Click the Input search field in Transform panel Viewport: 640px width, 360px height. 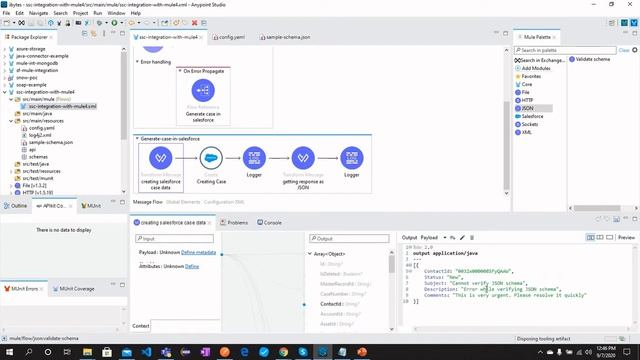coord(174,238)
